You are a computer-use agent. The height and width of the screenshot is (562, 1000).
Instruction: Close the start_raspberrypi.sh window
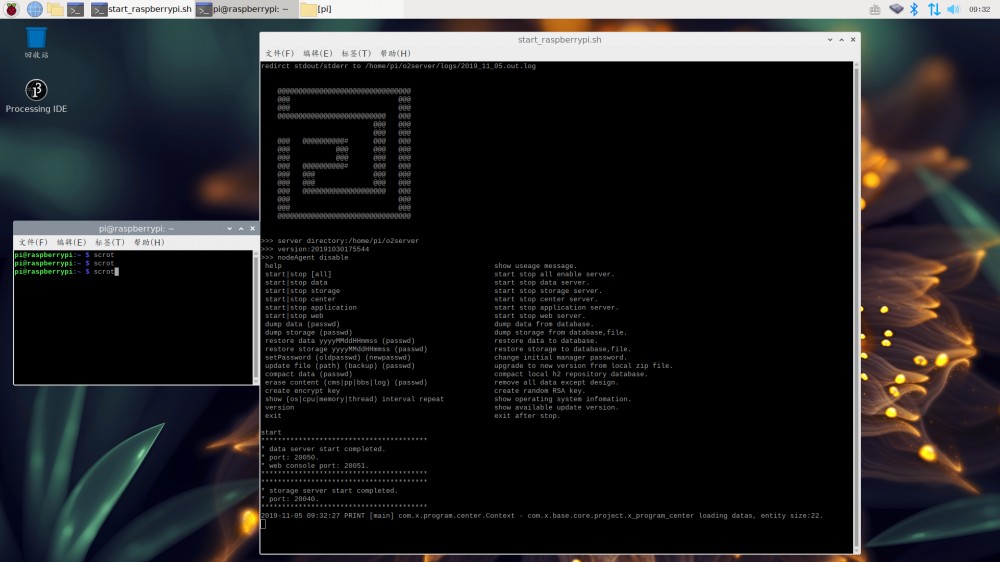853,40
